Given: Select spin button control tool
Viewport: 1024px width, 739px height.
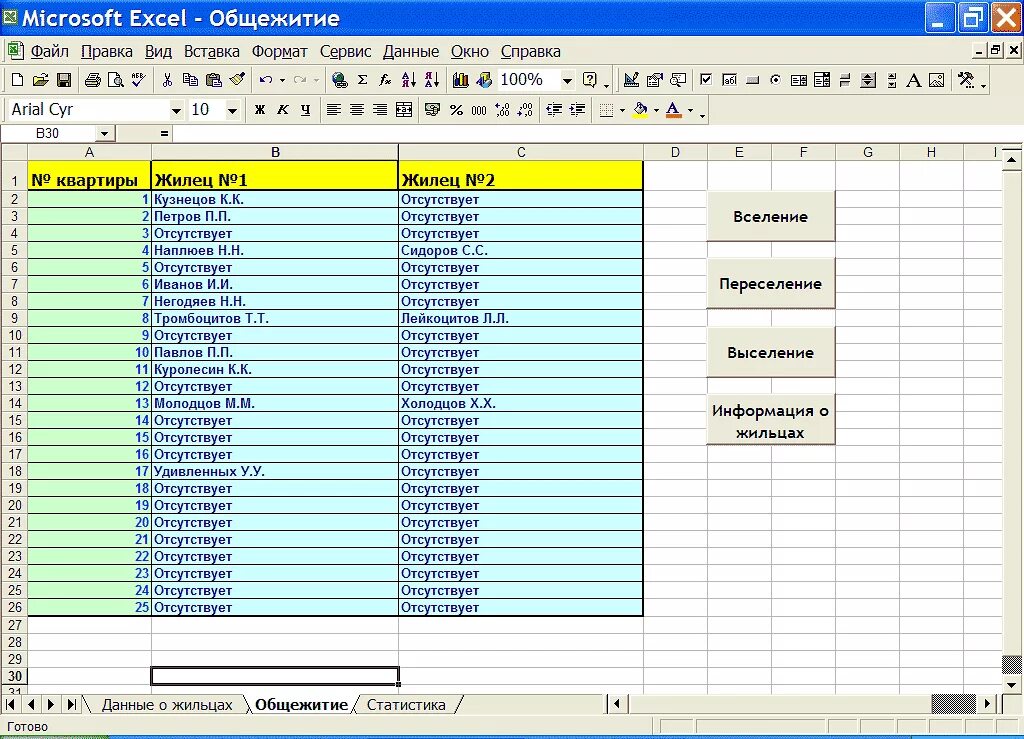Looking at the screenshot, I should (x=868, y=80).
